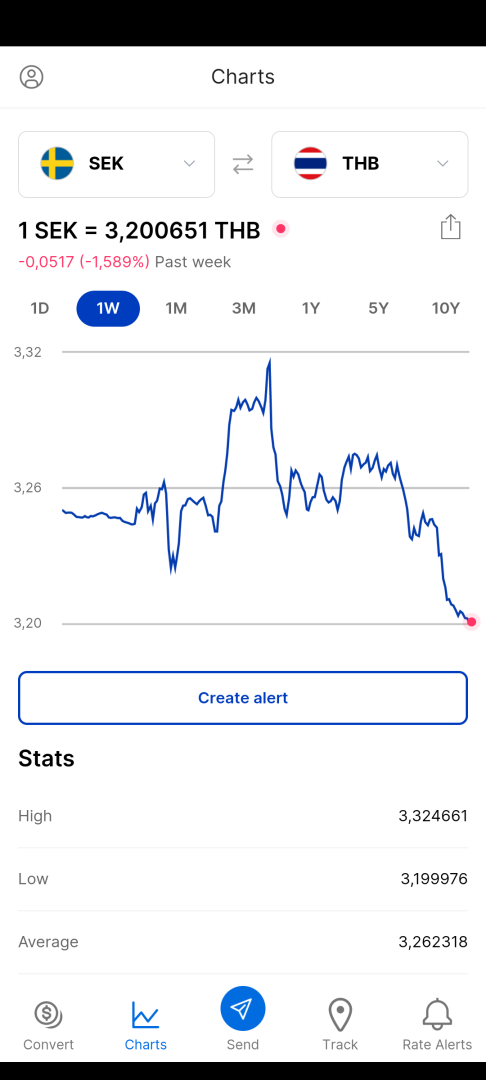Image resolution: width=486 pixels, height=1080 pixels.
Task: Tap the Swedish flag icon
Action: (x=57, y=164)
